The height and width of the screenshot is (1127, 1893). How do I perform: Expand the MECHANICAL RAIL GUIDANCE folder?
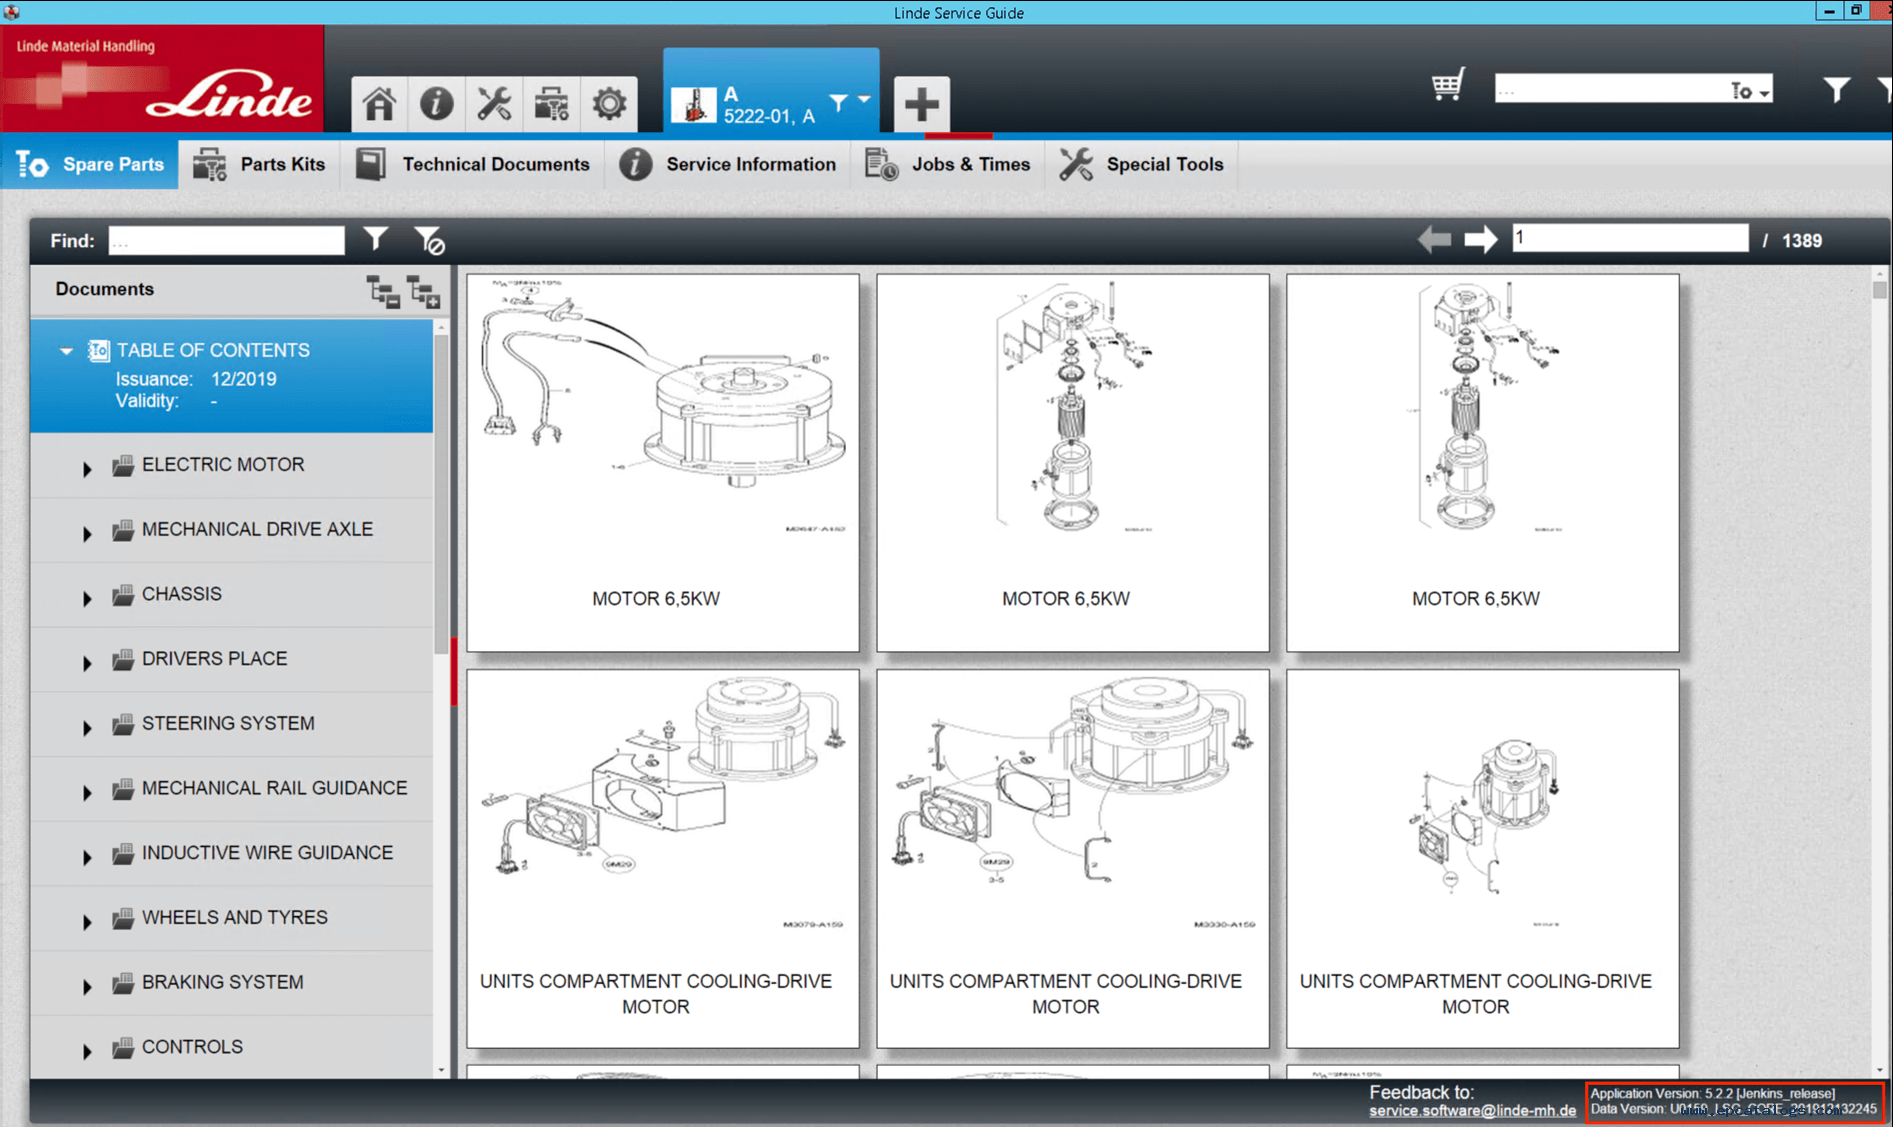tap(87, 792)
